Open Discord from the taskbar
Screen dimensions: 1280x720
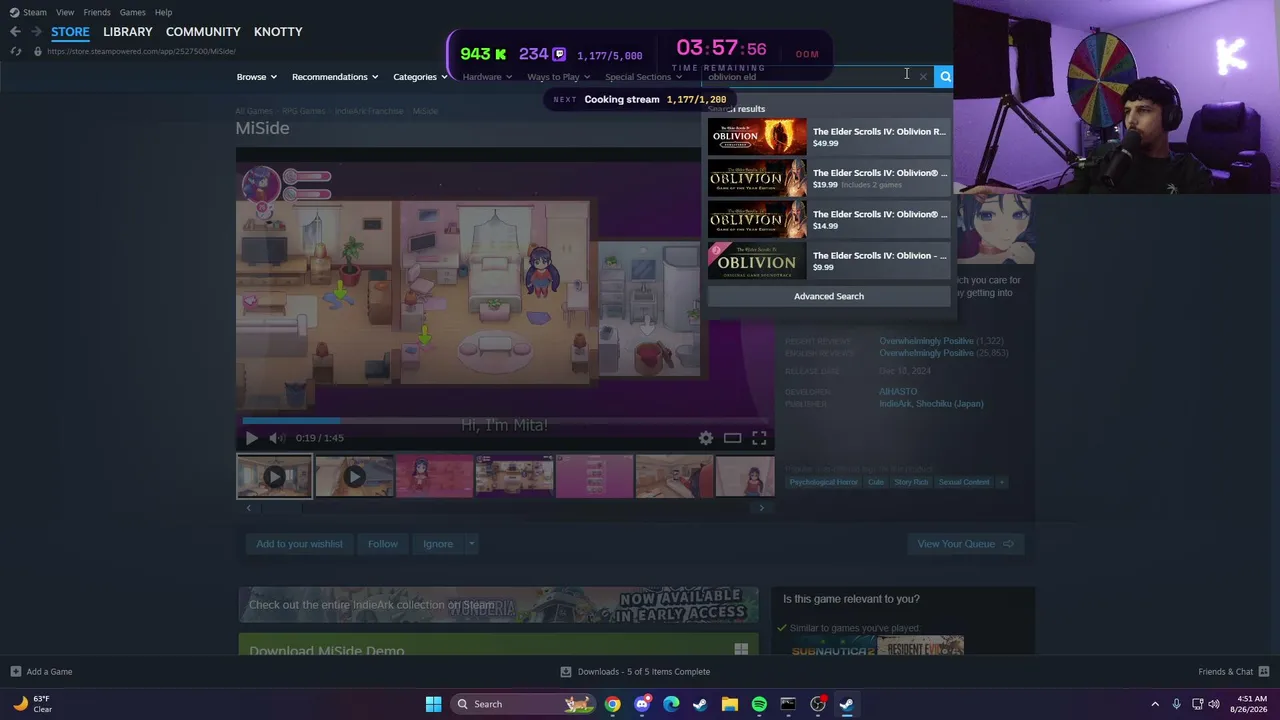click(642, 704)
